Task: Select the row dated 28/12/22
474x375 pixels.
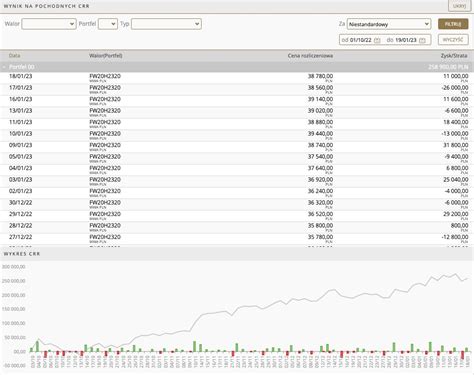Action: pos(237,227)
